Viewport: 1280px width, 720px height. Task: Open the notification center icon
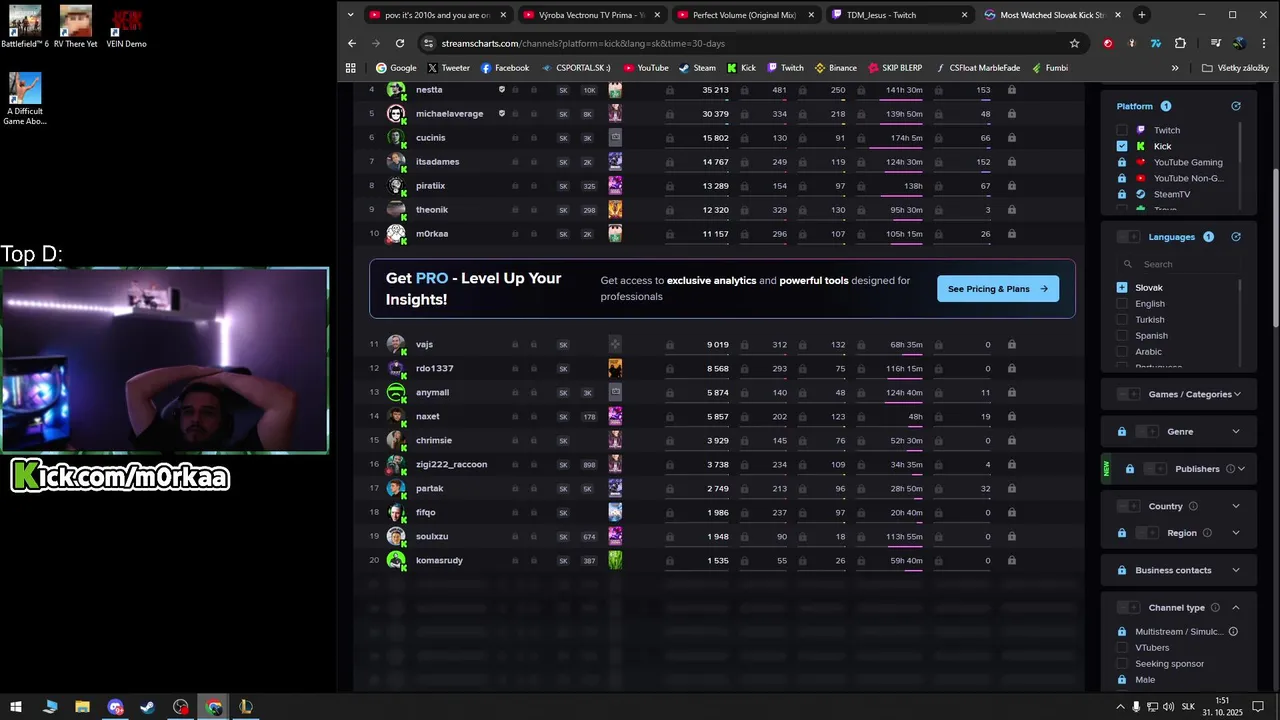point(1257,707)
